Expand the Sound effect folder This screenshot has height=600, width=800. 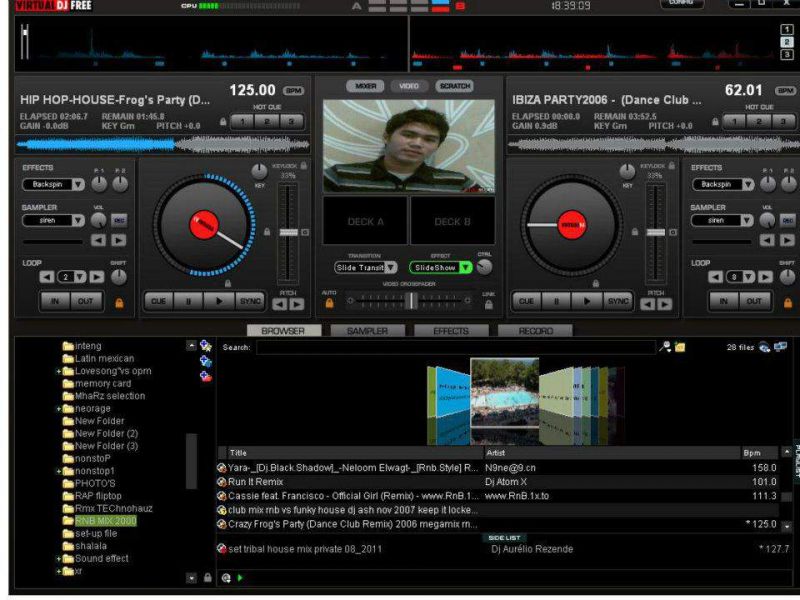pos(59,559)
